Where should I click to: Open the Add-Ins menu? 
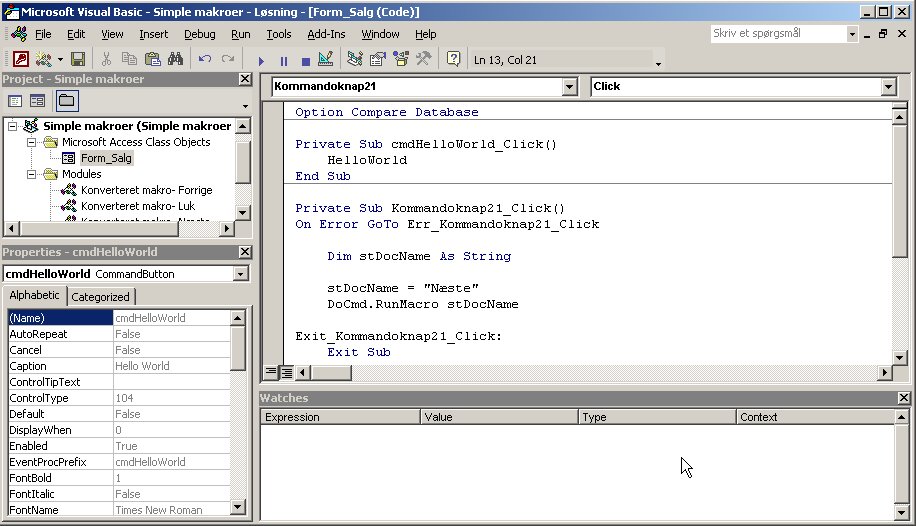[x=327, y=34]
